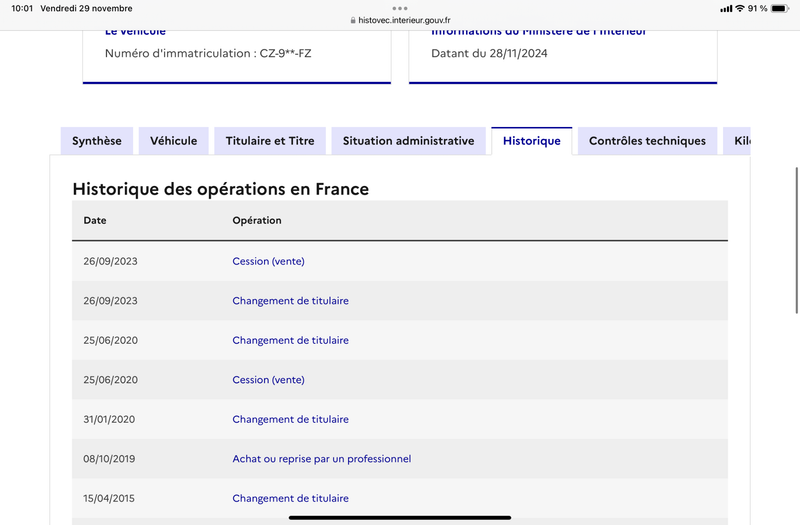Tap the padlock icon in address bar

click(x=353, y=20)
